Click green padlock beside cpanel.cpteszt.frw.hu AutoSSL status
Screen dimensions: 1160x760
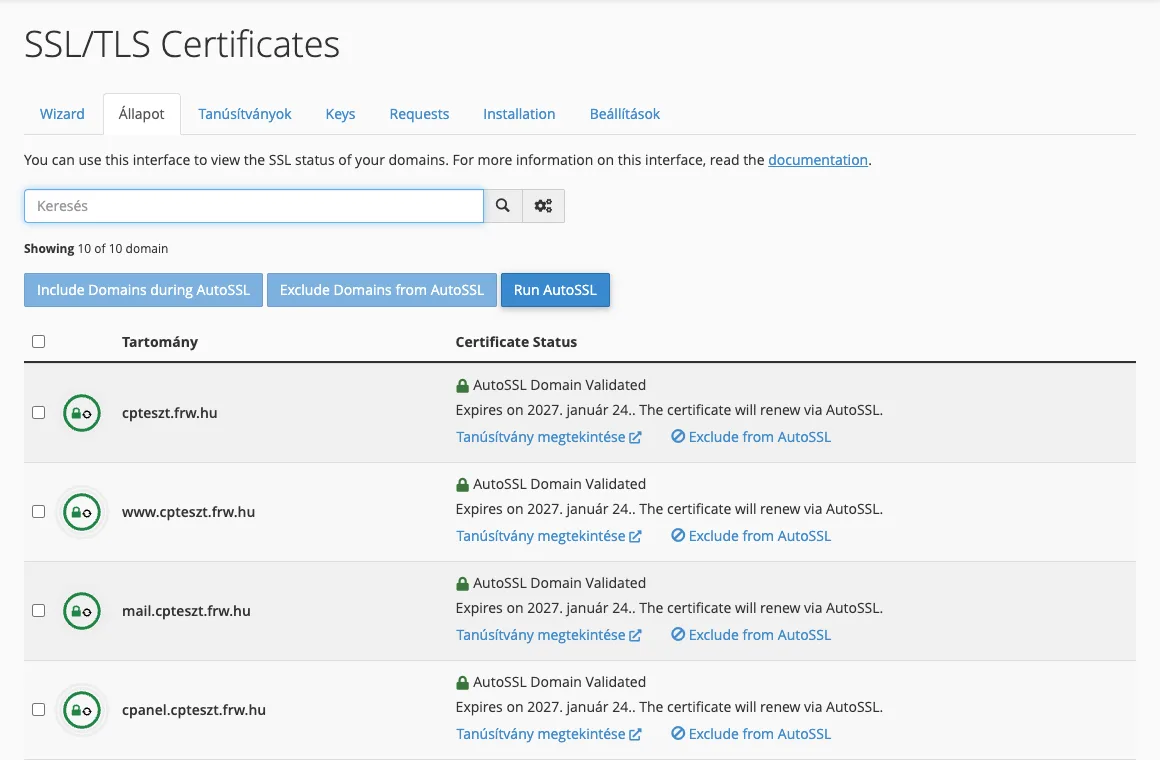tap(462, 682)
